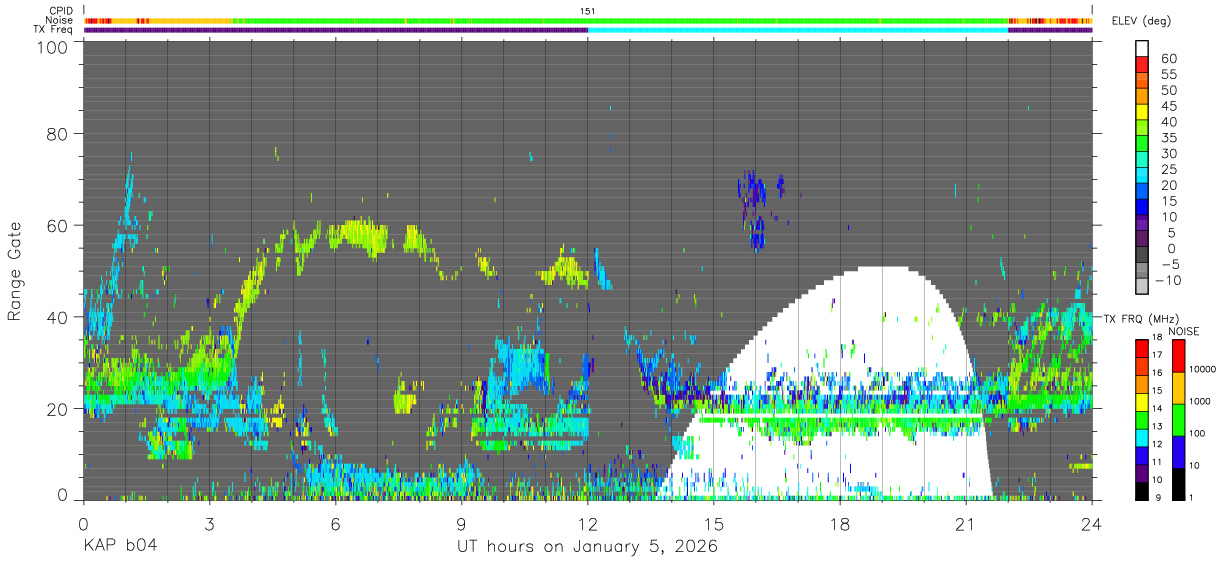Click the TX Freq row label
The image size is (1228, 567).
(x=53, y=30)
